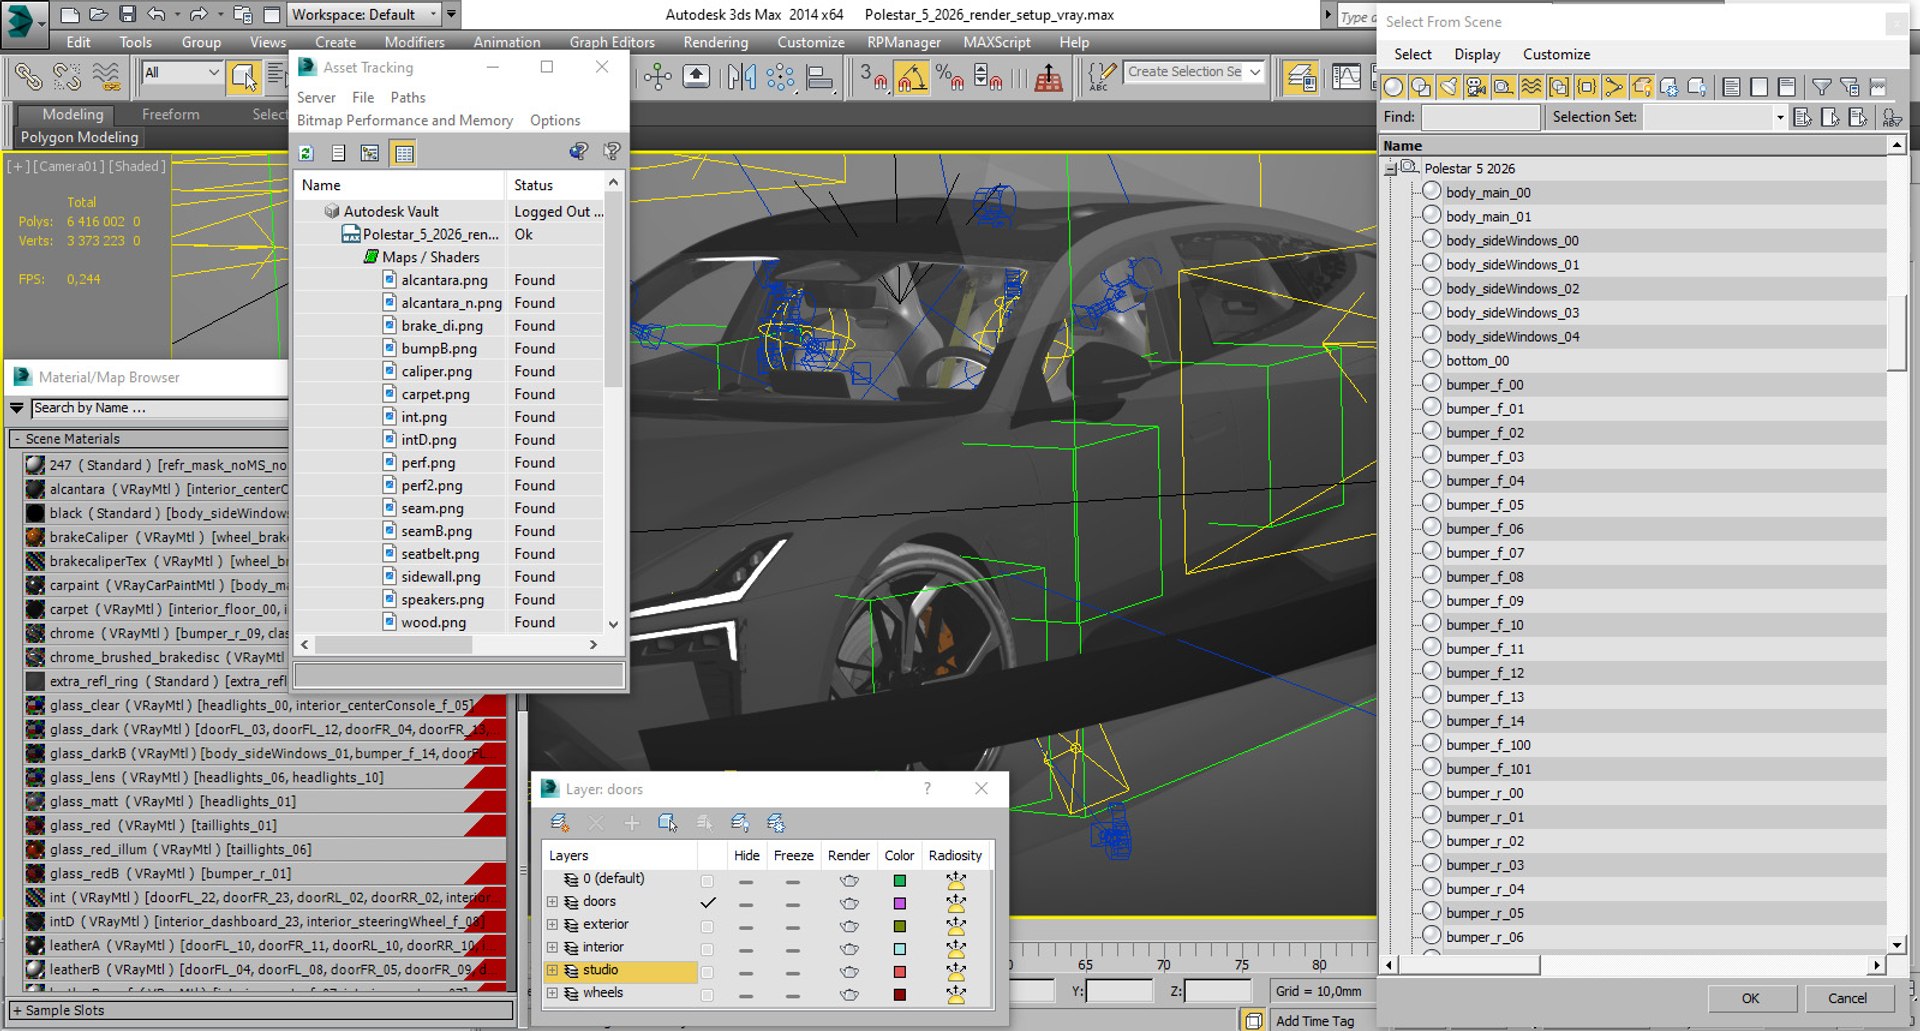Click the doors layer purple color swatch

[x=899, y=903]
